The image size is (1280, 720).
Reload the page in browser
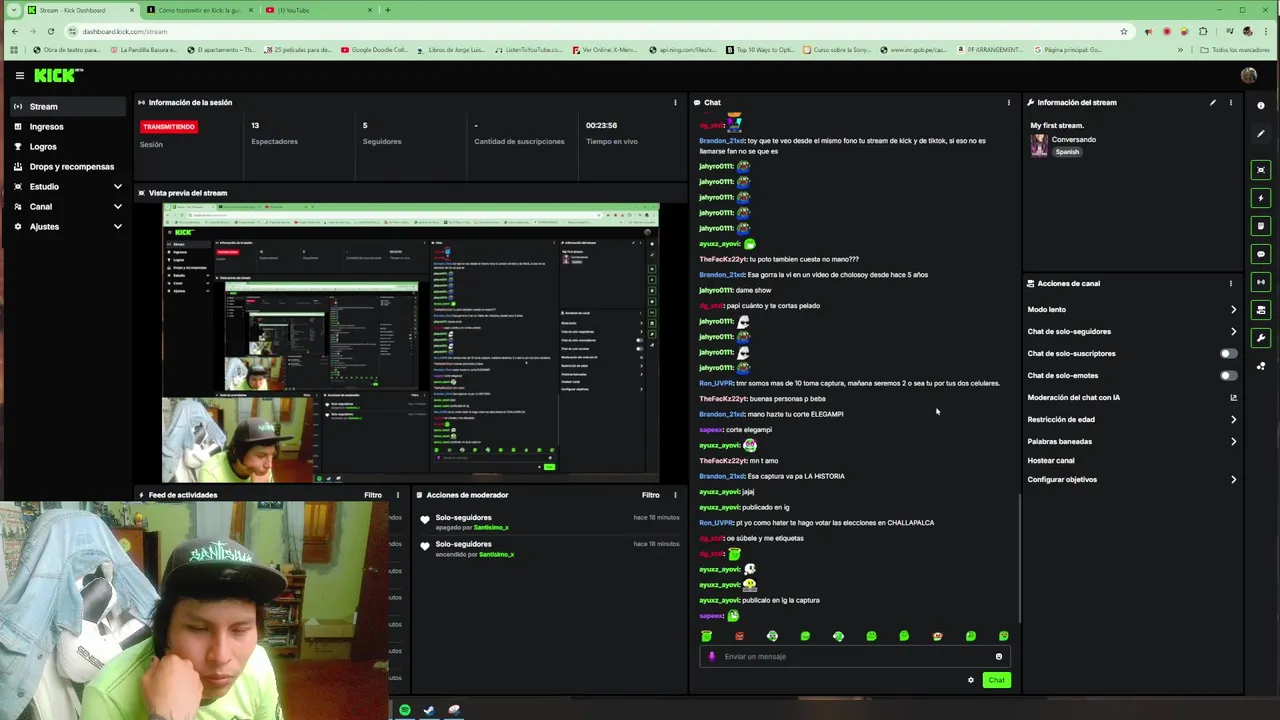[x=50, y=31]
